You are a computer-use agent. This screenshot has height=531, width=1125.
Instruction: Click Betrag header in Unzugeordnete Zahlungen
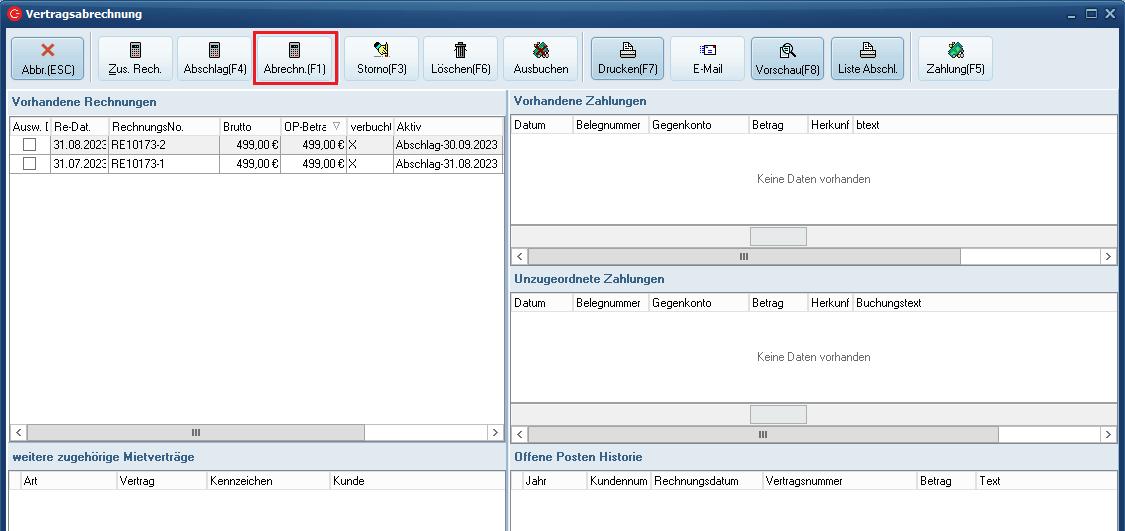point(777,303)
